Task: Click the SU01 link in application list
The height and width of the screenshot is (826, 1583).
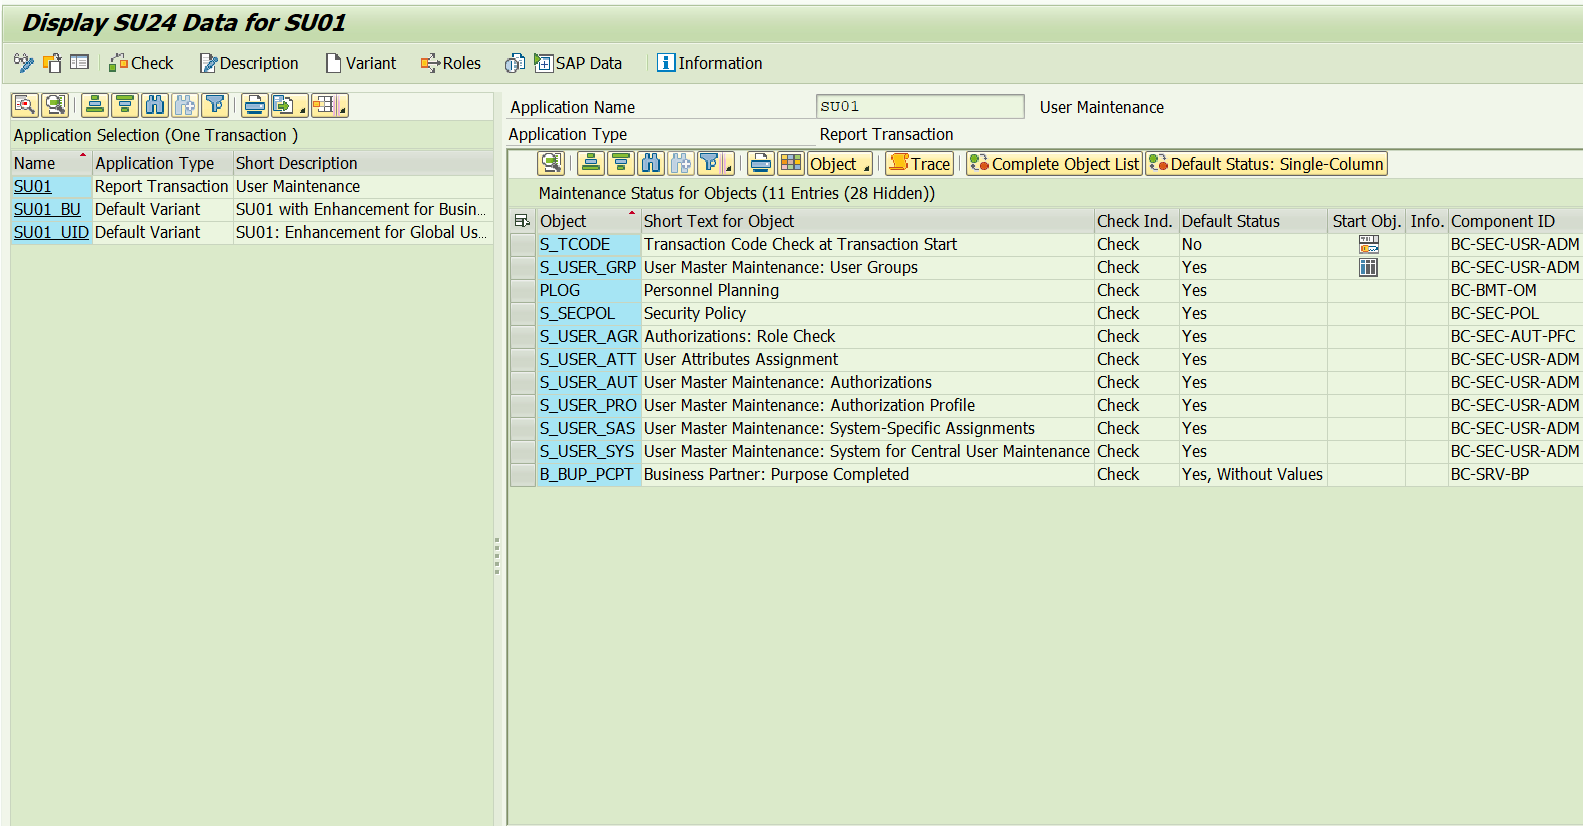Action: 32,186
